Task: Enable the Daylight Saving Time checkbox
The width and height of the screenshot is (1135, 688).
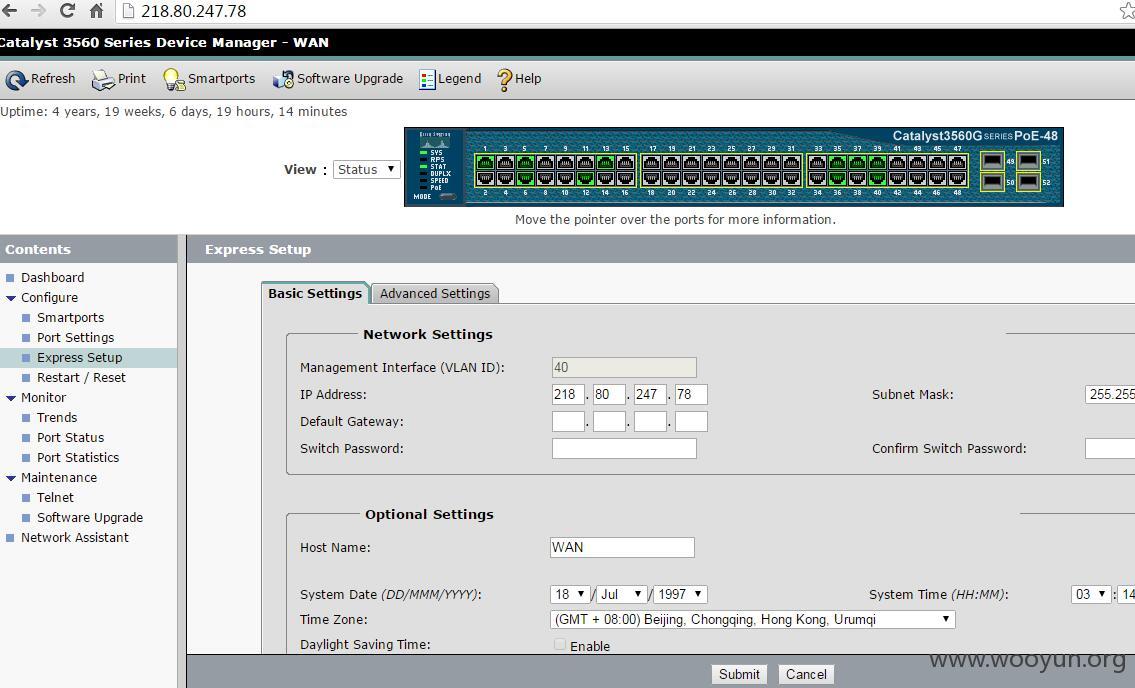Action: (x=560, y=645)
